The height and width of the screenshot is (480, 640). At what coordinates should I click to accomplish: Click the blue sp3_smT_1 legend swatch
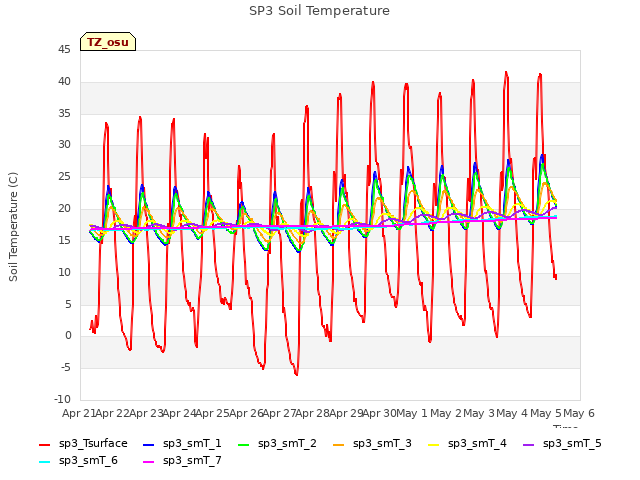click(149, 444)
